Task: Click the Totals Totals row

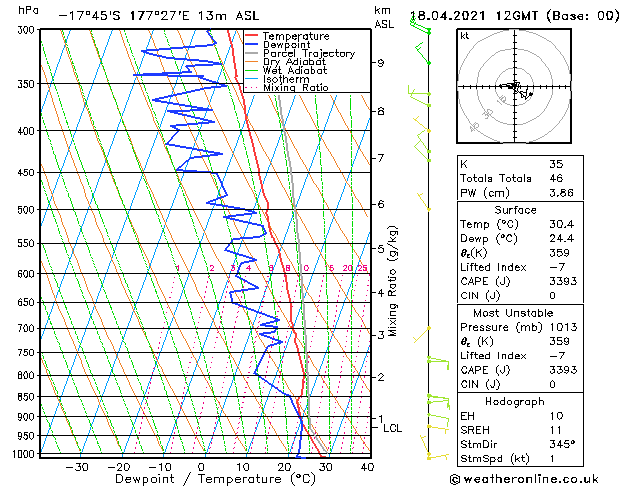Action: coord(520,178)
